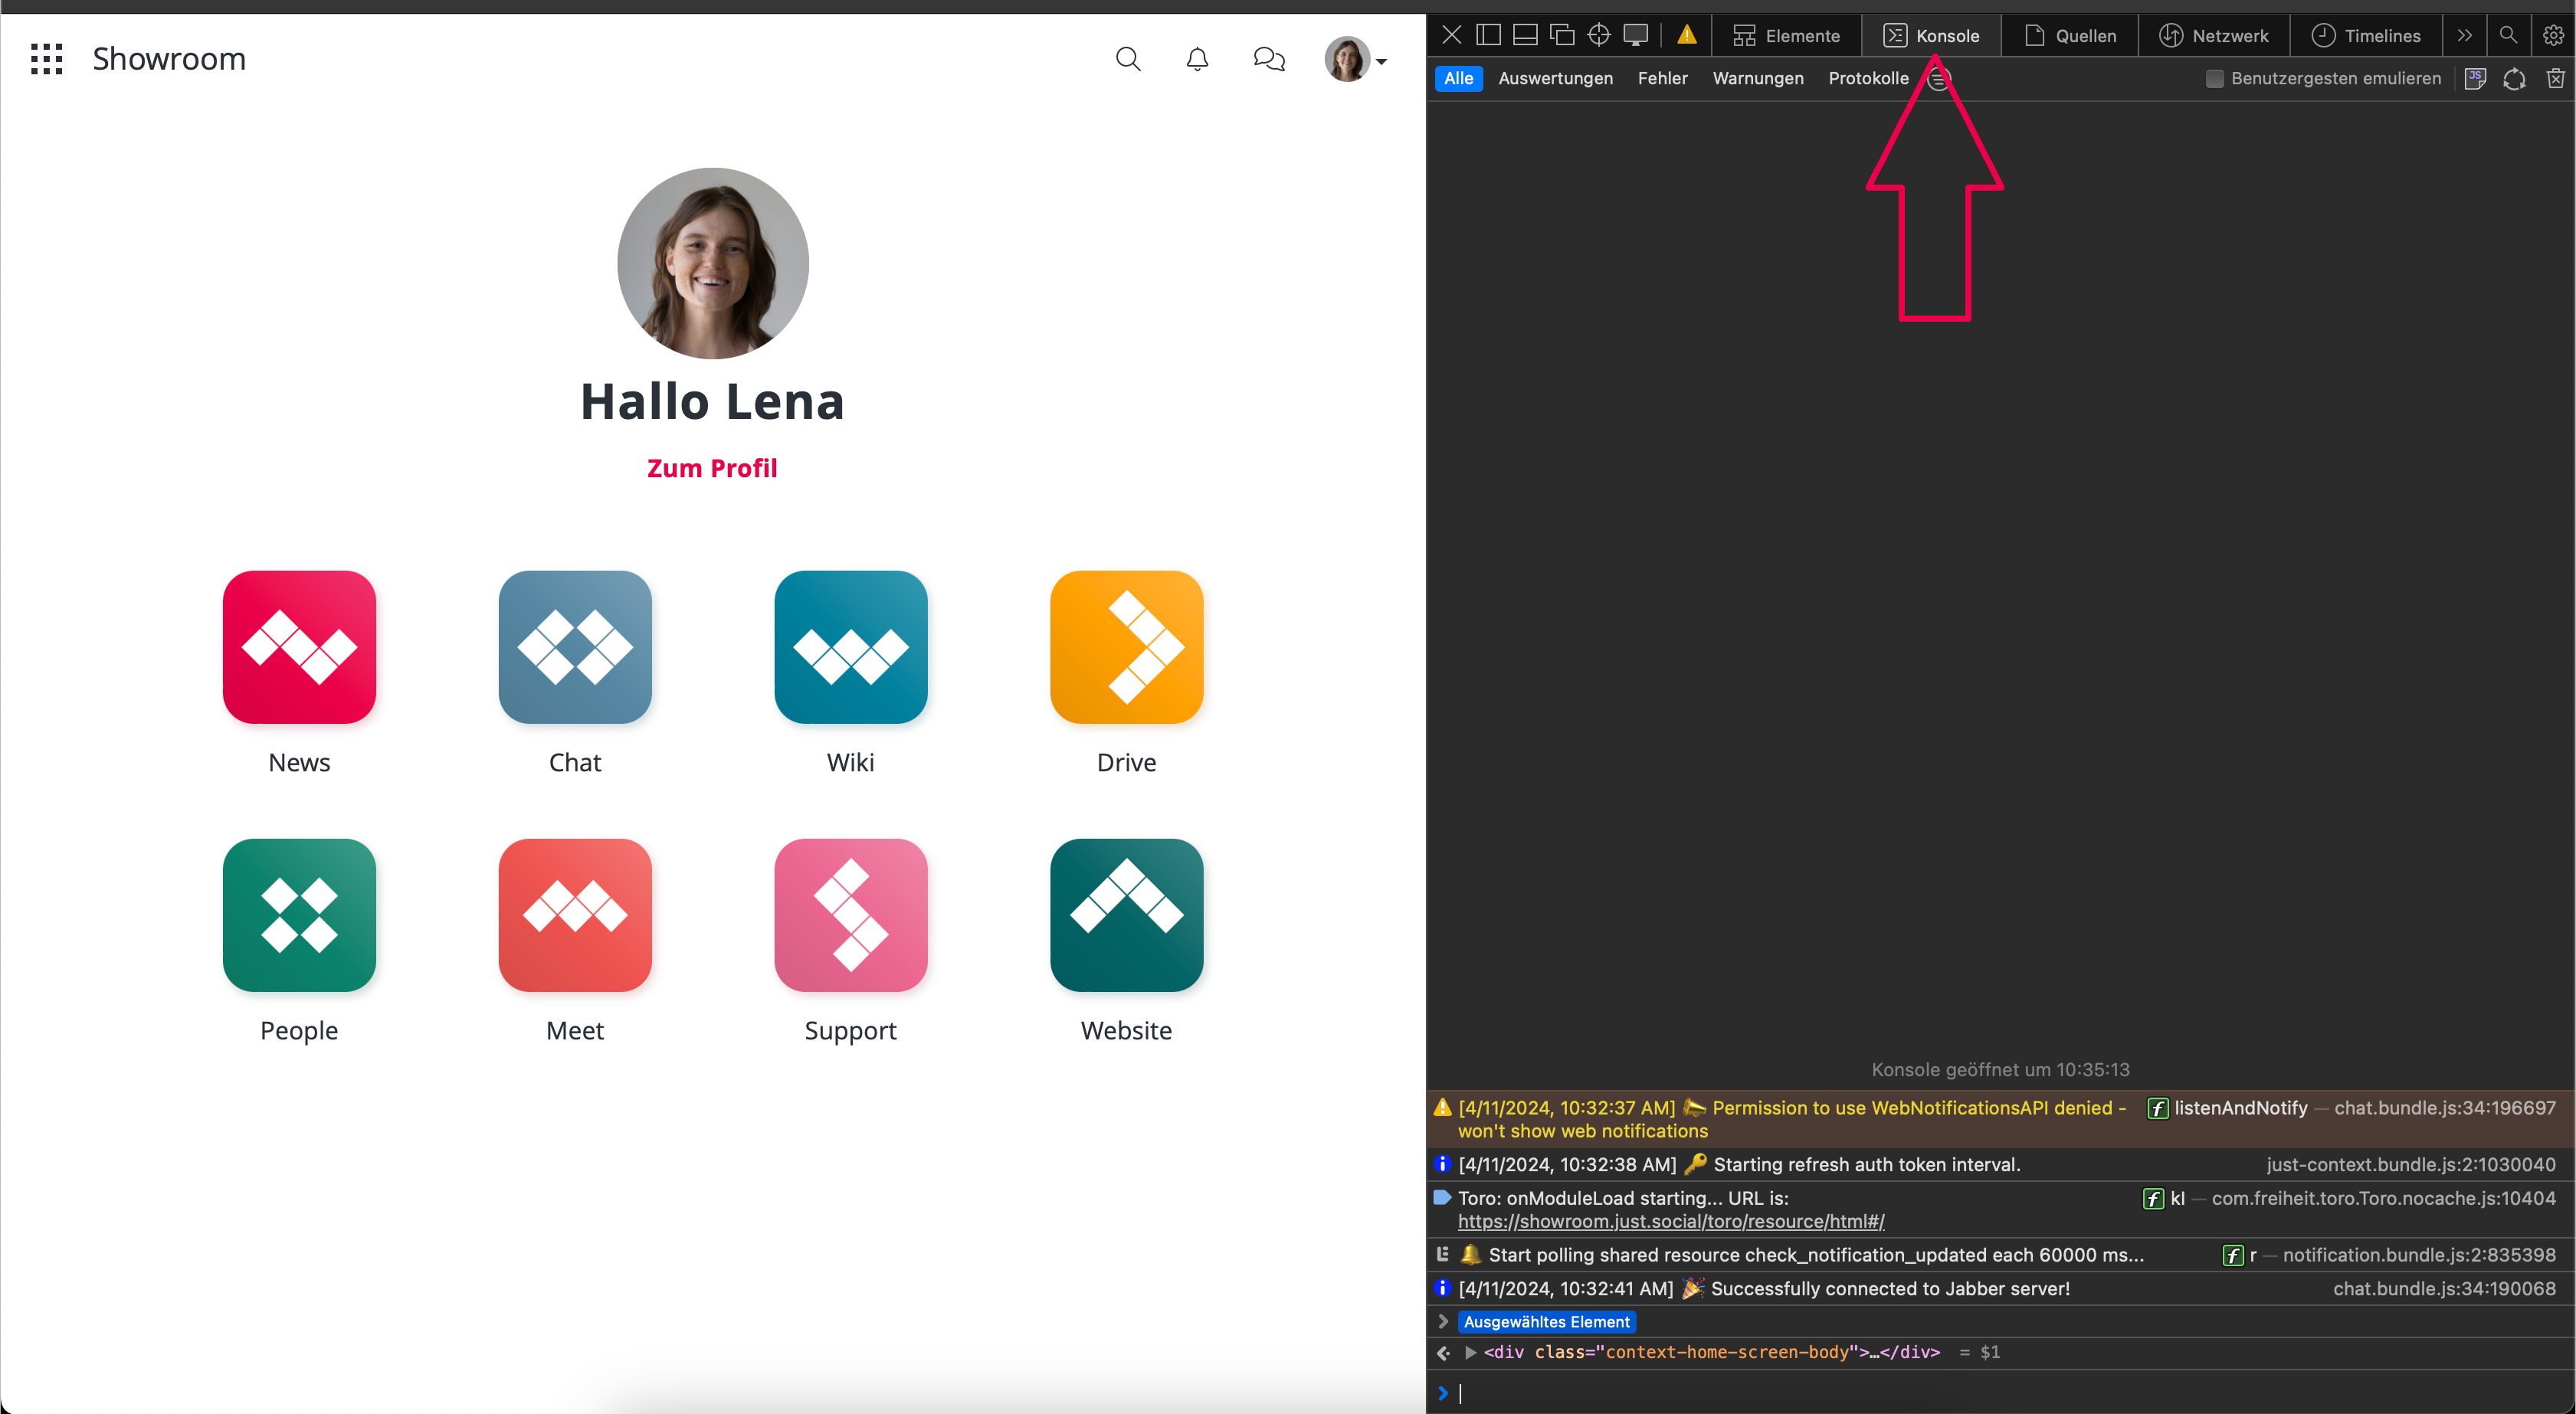This screenshot has width=2576, height=1414.
Task: Expand the Ausgewähltes Element entry chevron
Action: tap(1442, 1322)
